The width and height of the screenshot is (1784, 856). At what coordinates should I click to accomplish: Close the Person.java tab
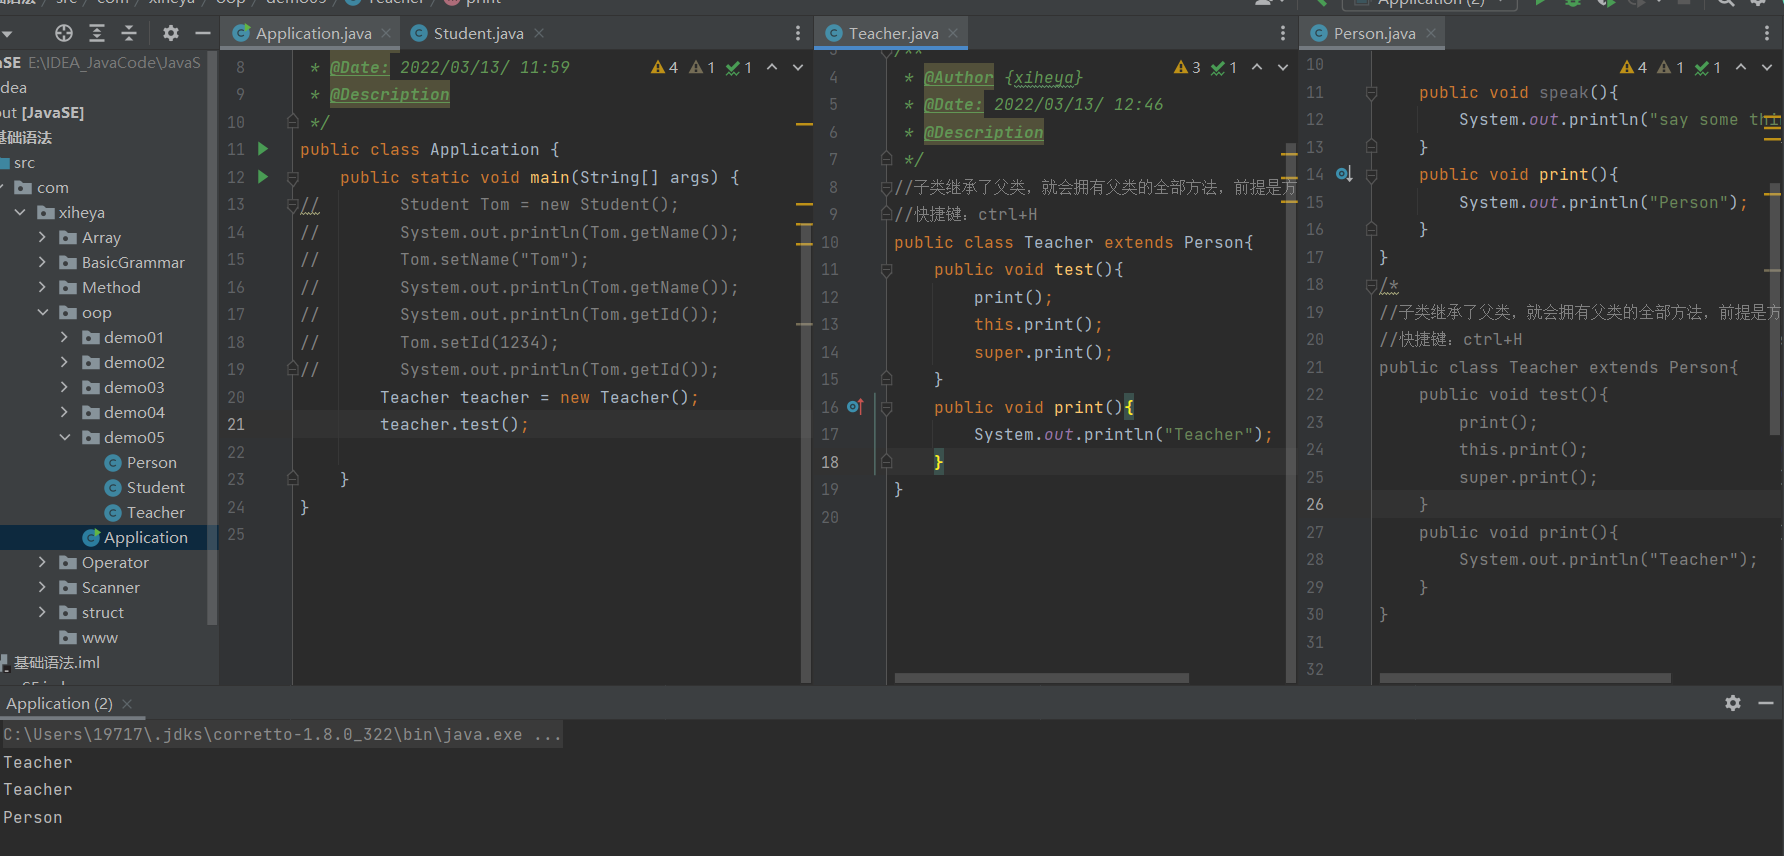[x=1431, y=33]
